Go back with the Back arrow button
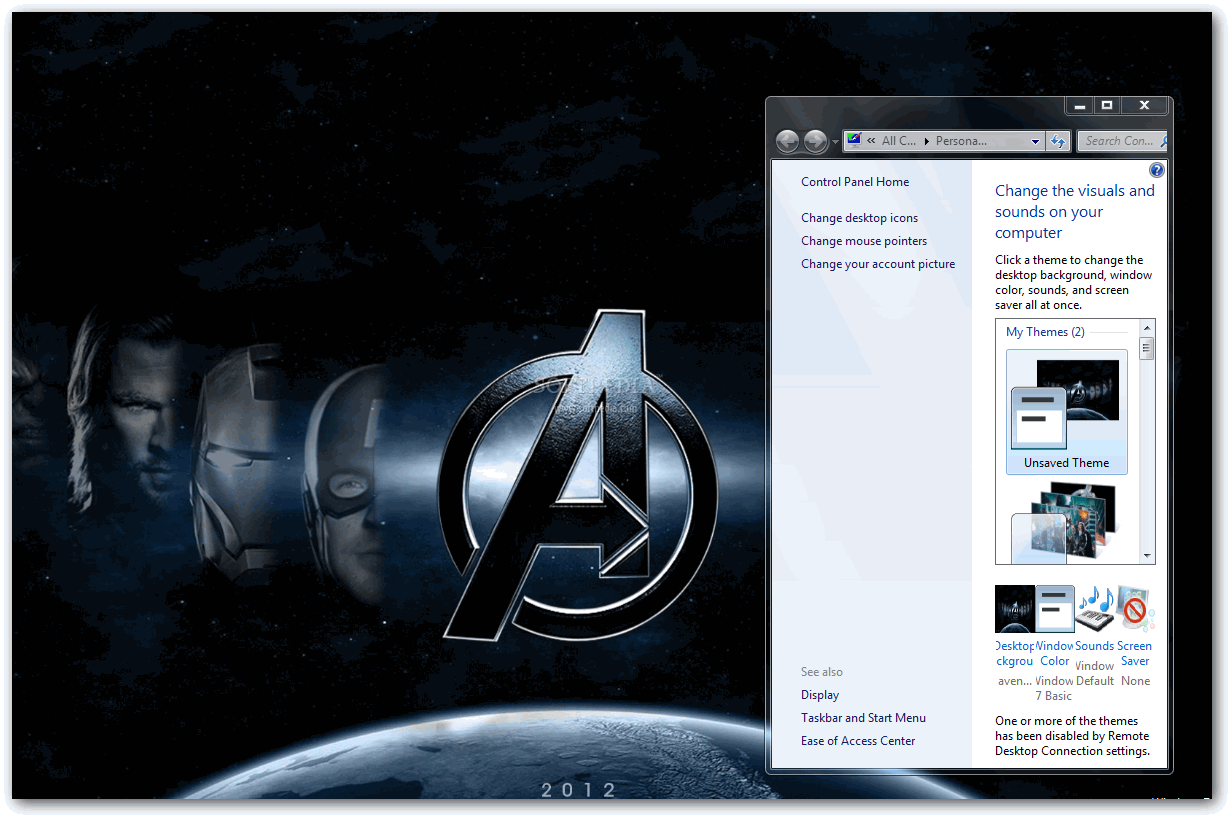This screenshot has width=1232, height=819. pos(787,141)
